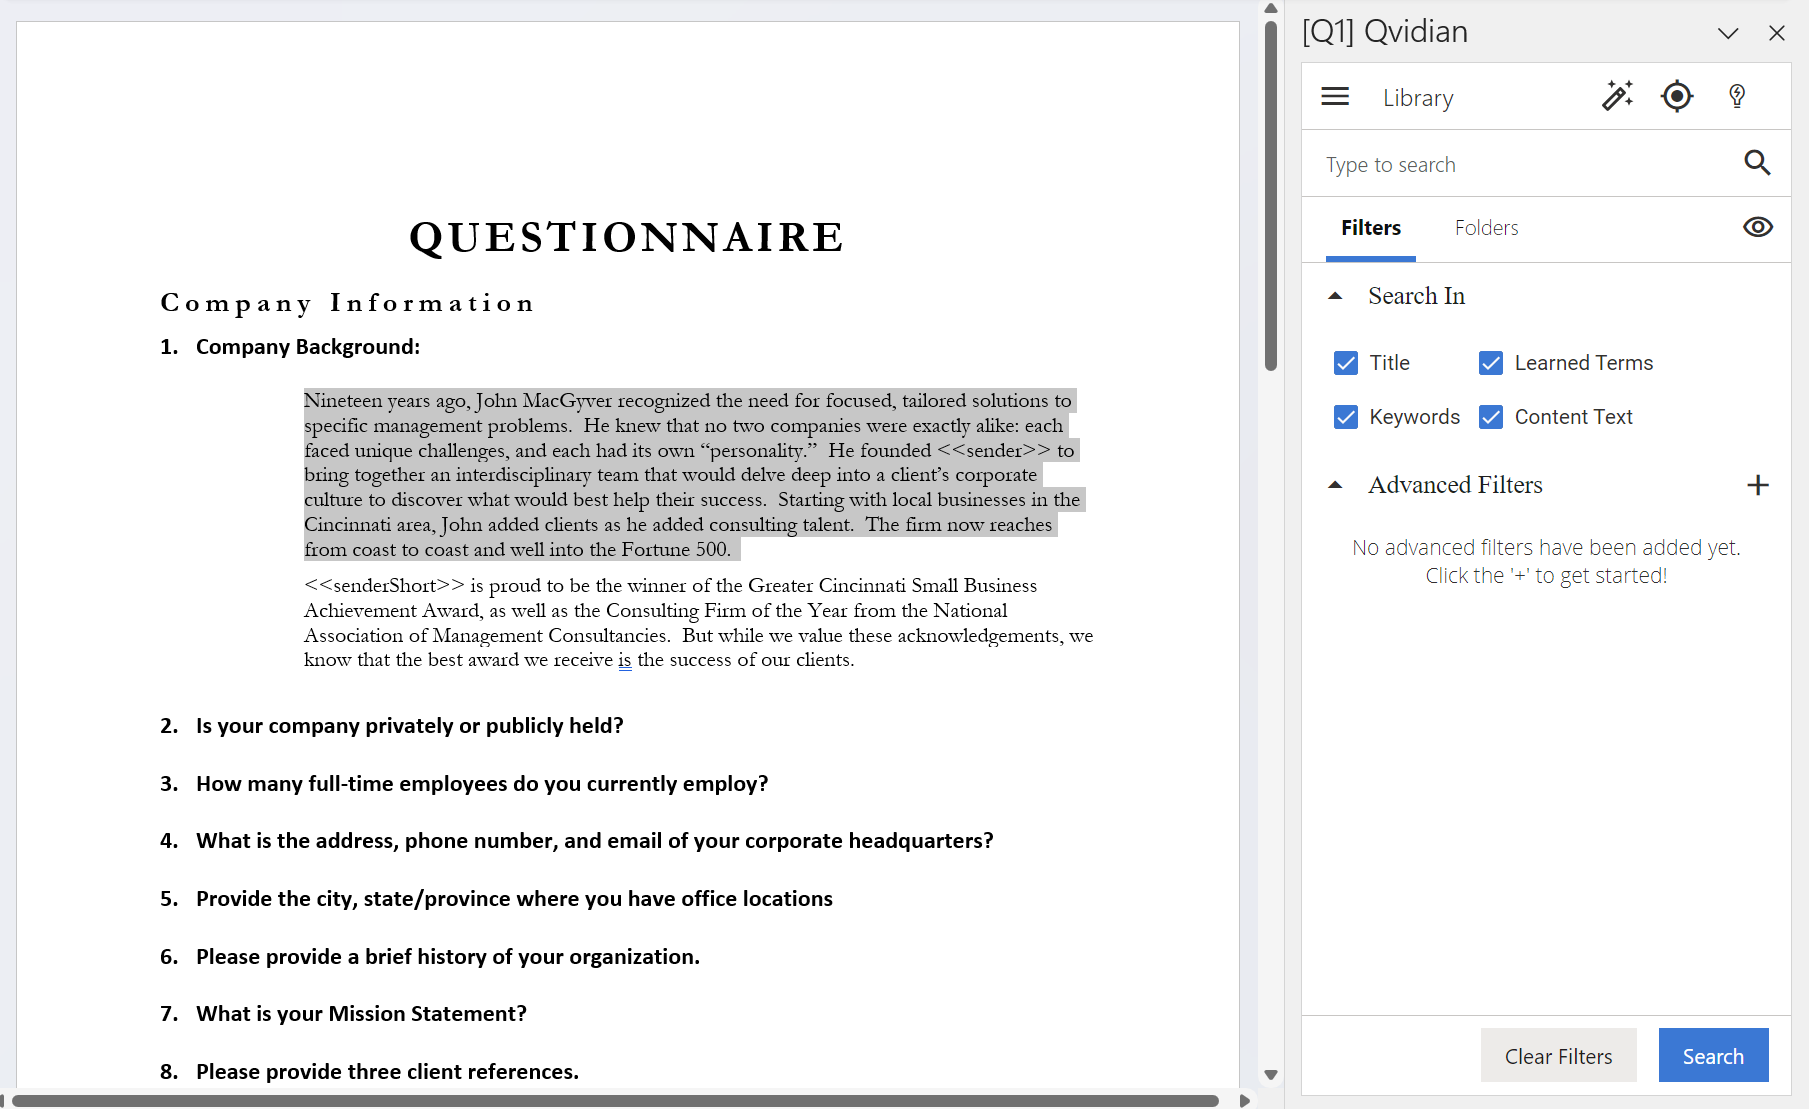
Task: Click the horizontal scrollbar thumb
Action: (x=615, y=1101)
